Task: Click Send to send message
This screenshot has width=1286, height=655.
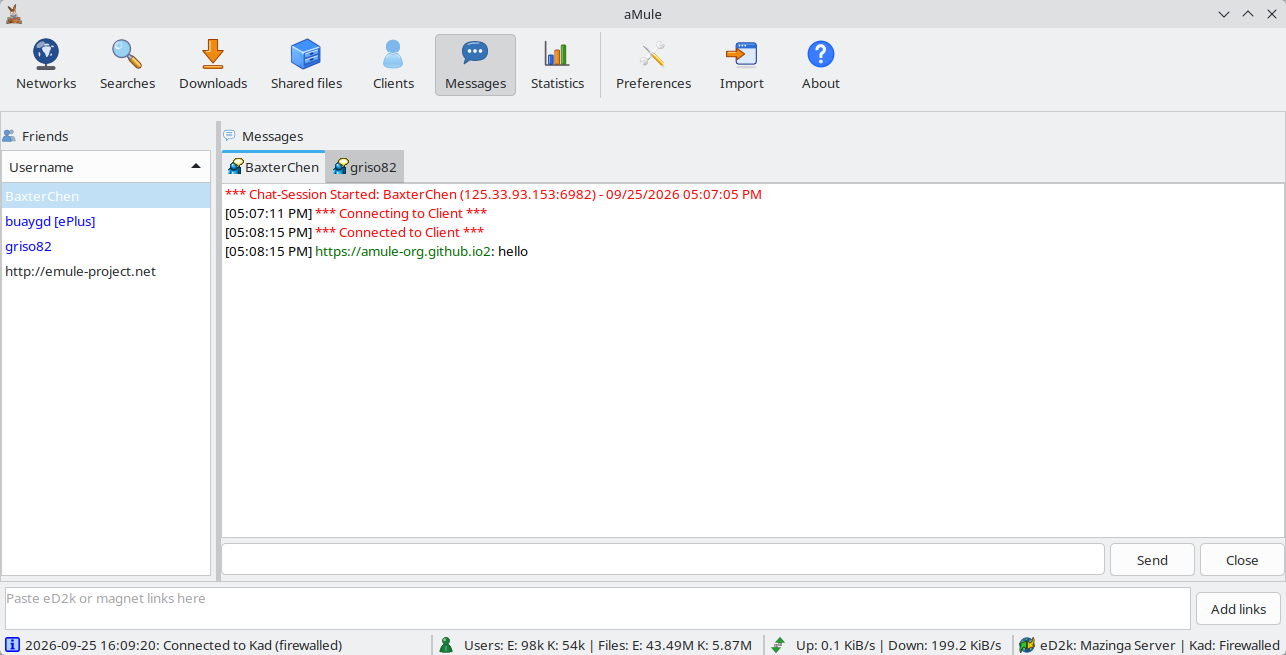Action: point(1152,560)
